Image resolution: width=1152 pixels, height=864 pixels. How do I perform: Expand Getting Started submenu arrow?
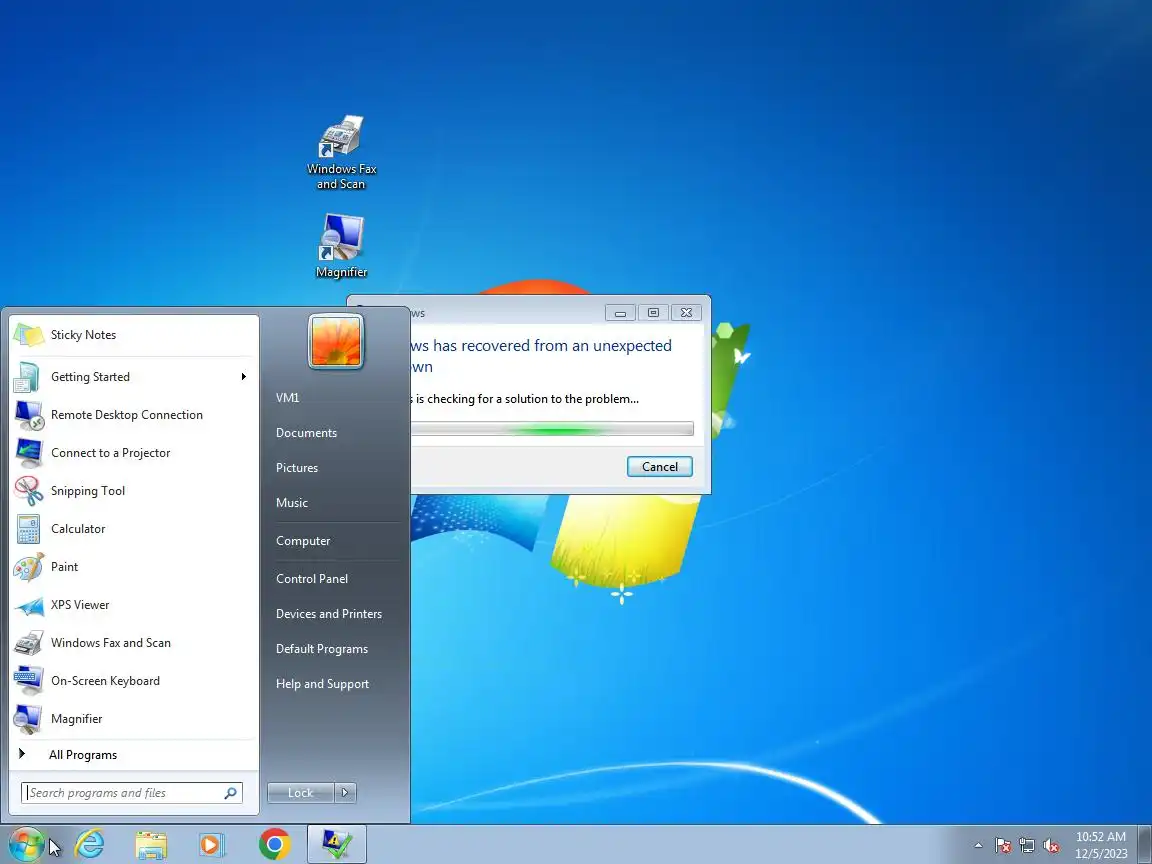243,377
